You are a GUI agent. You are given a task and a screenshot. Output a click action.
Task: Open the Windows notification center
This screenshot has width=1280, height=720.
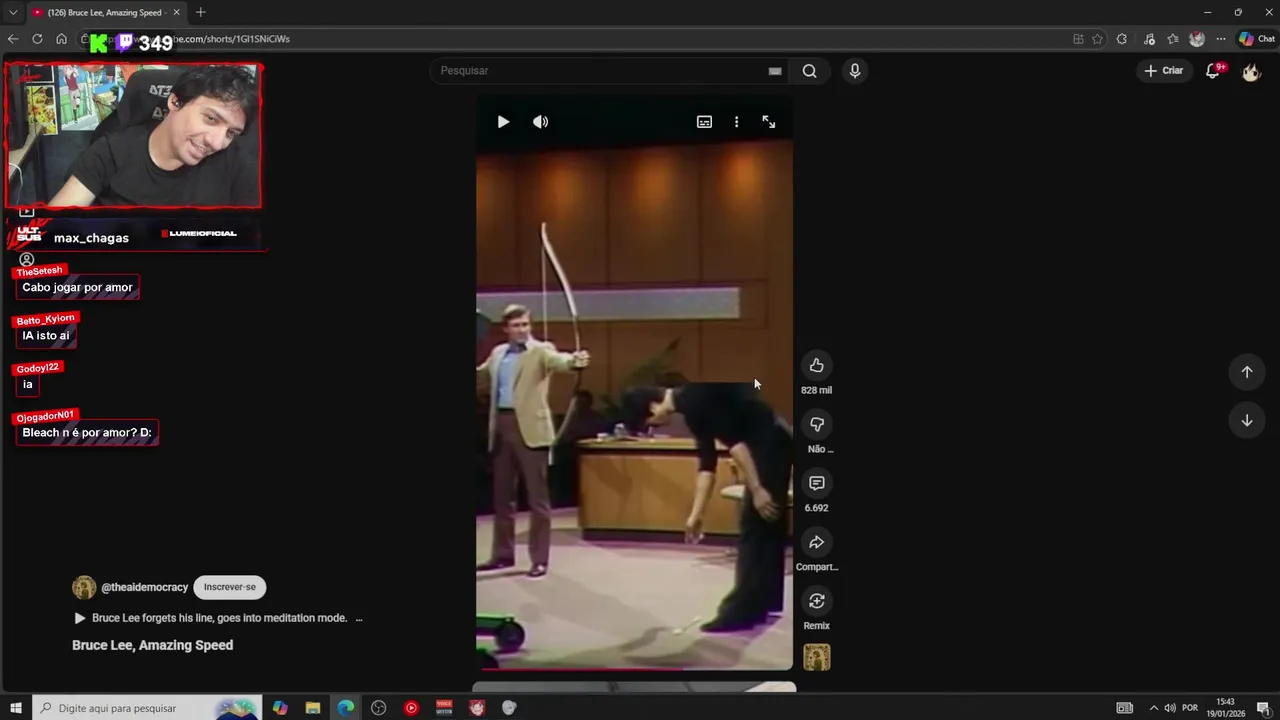(1263, 708)
